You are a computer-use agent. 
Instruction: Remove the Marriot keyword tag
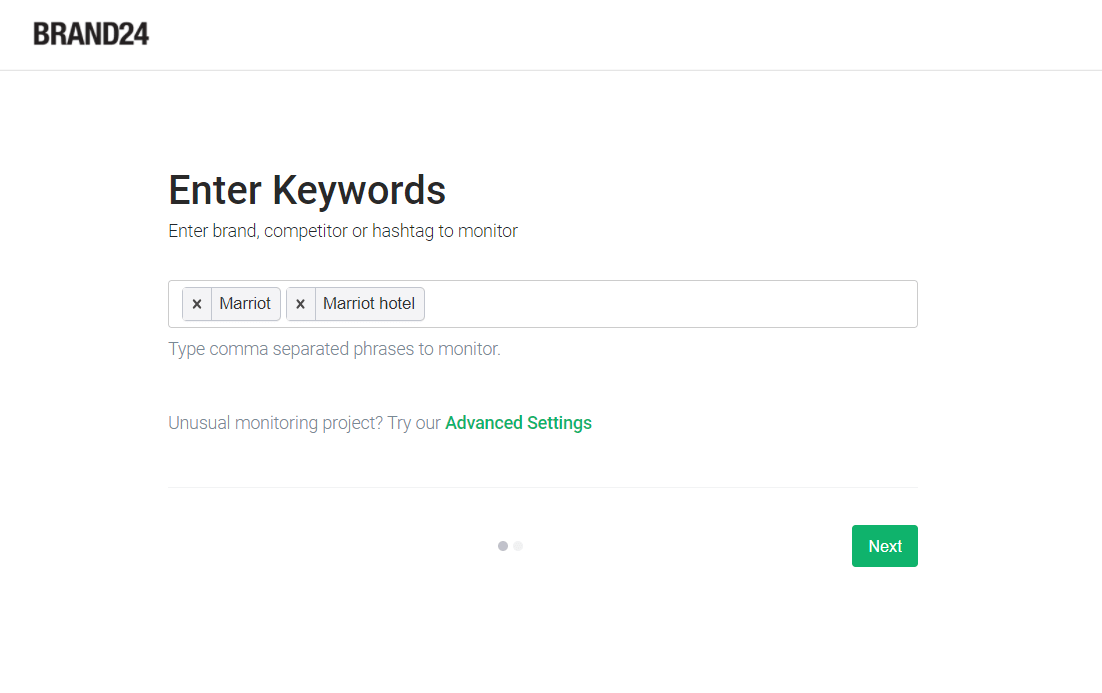tap(197, 304)
